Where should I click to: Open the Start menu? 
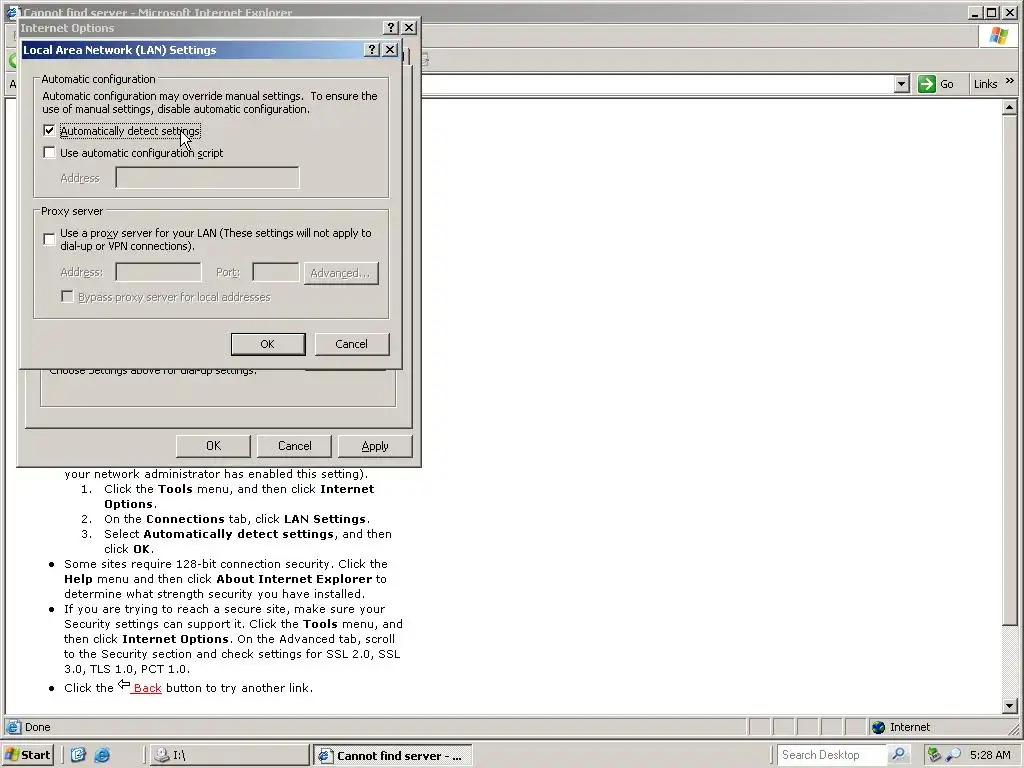click(x=27, y=755)
